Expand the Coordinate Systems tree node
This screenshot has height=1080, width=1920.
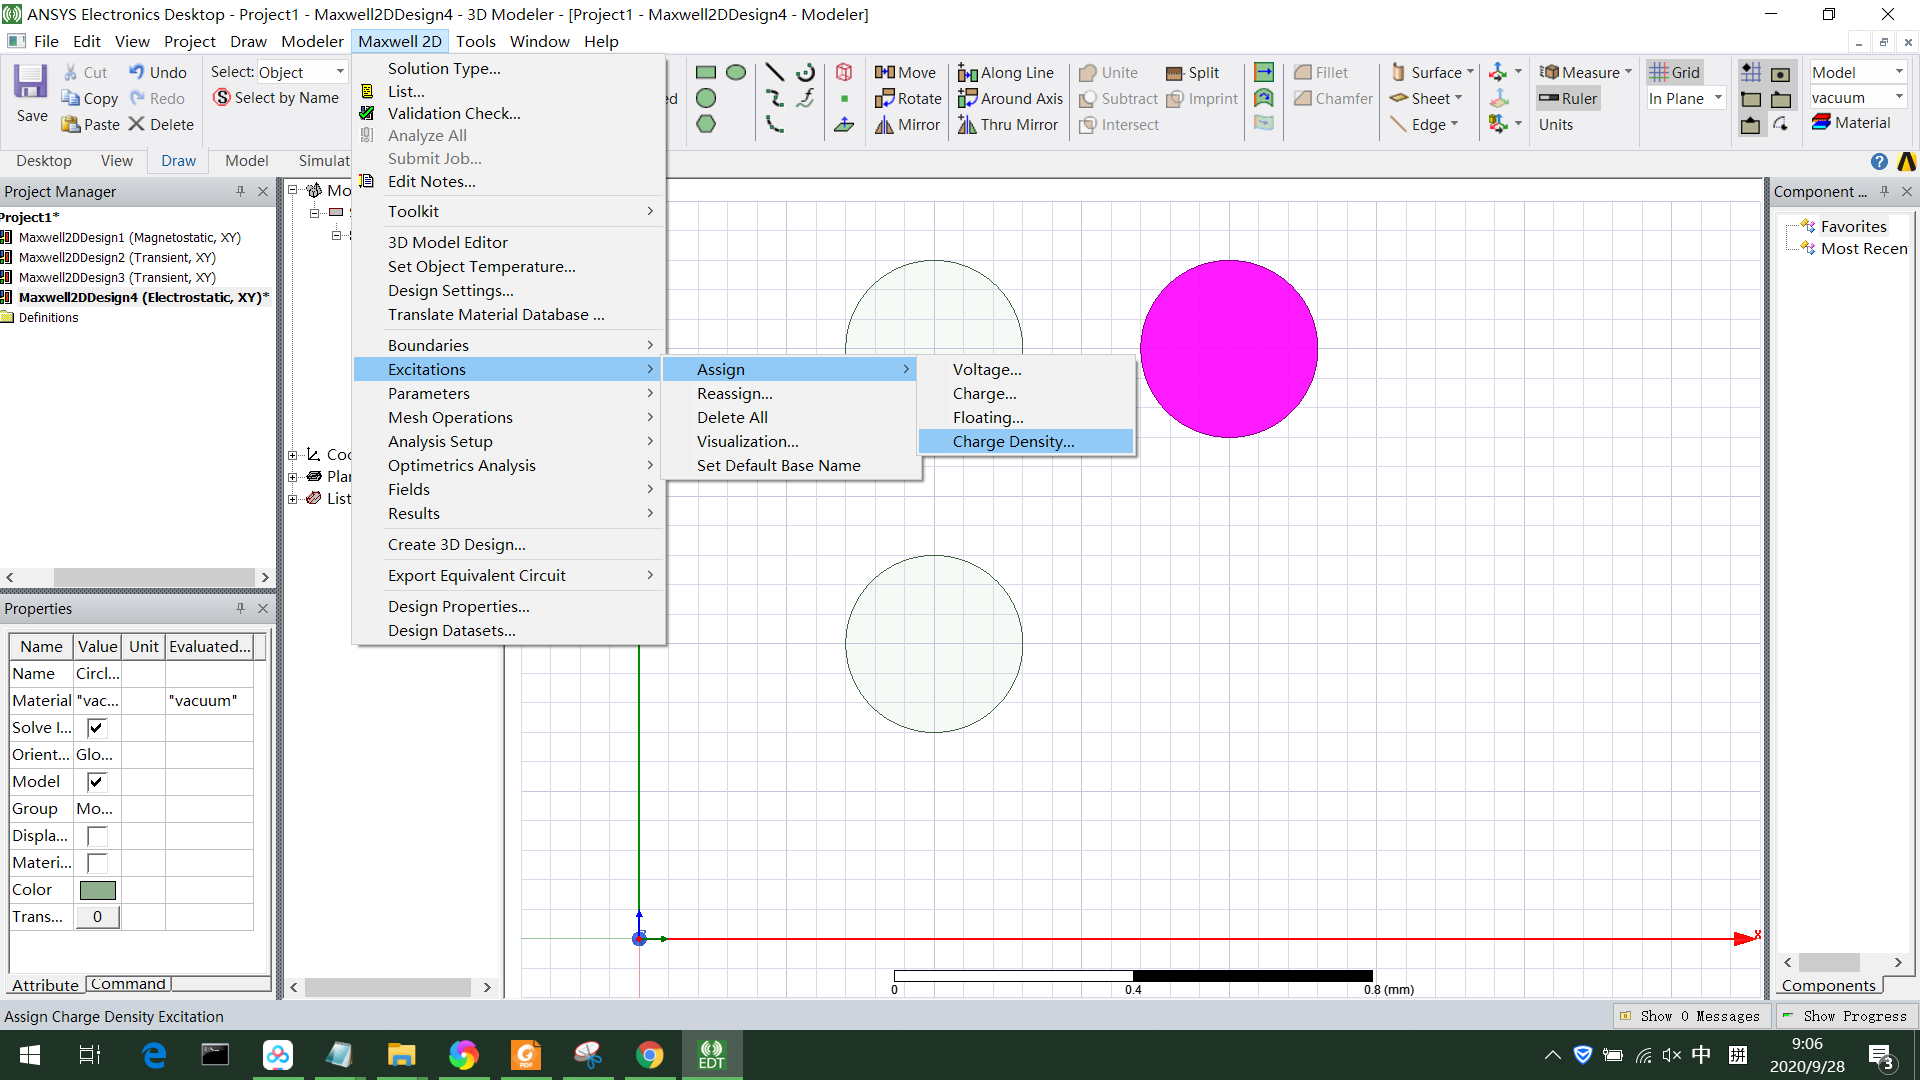click(293, 455)
